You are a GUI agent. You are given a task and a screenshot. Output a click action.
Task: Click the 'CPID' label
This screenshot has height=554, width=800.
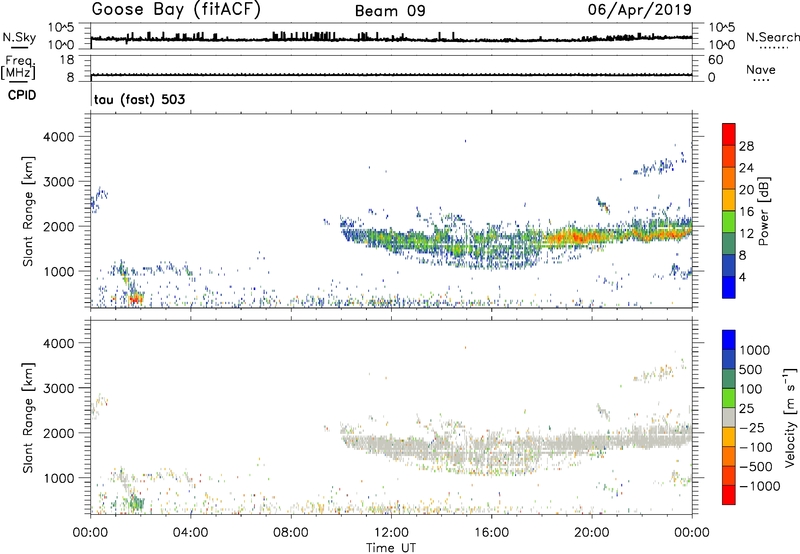tap(22, 95)
